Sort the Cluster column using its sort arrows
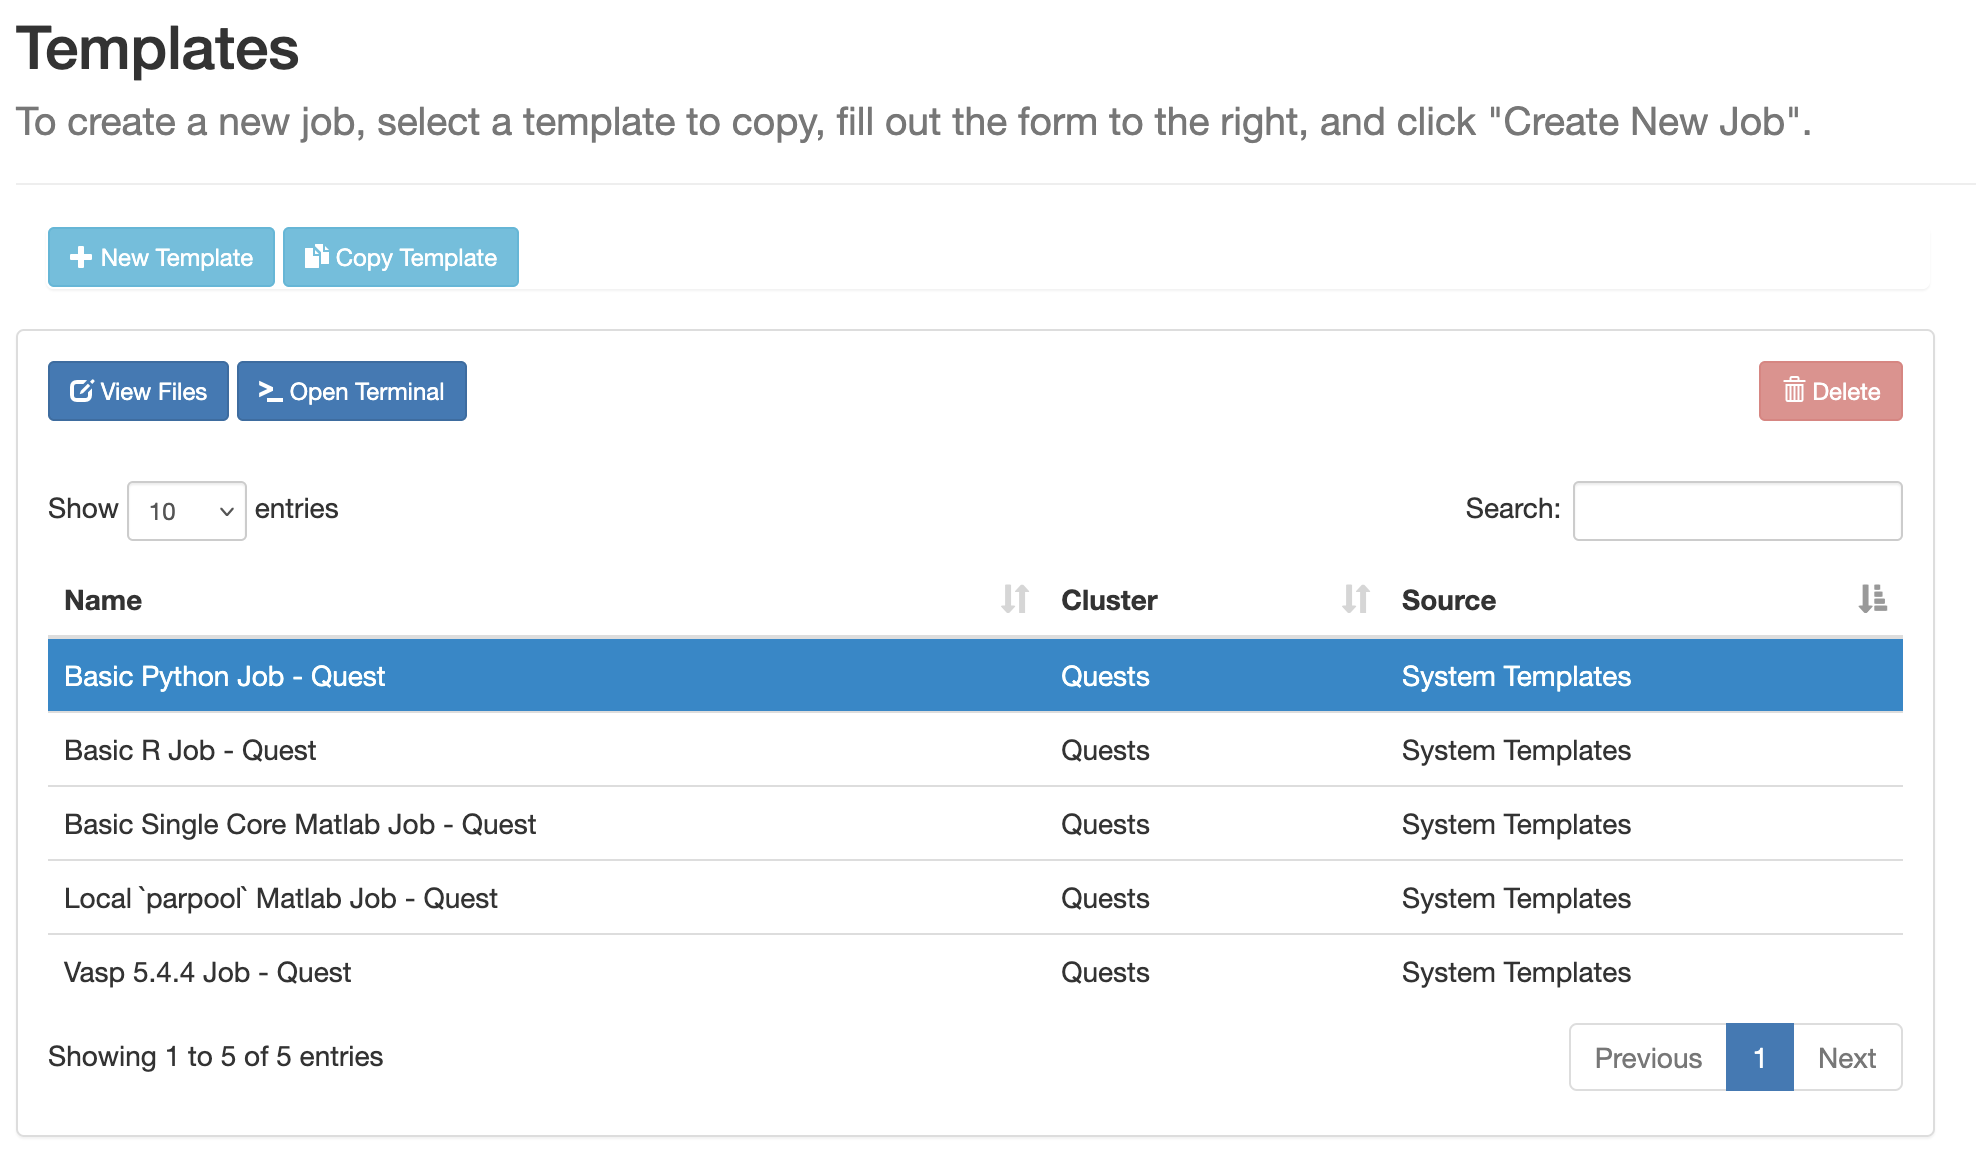Viewport: 1976px width, 1176px height. pyautogui.click(x=1355, y=599)
